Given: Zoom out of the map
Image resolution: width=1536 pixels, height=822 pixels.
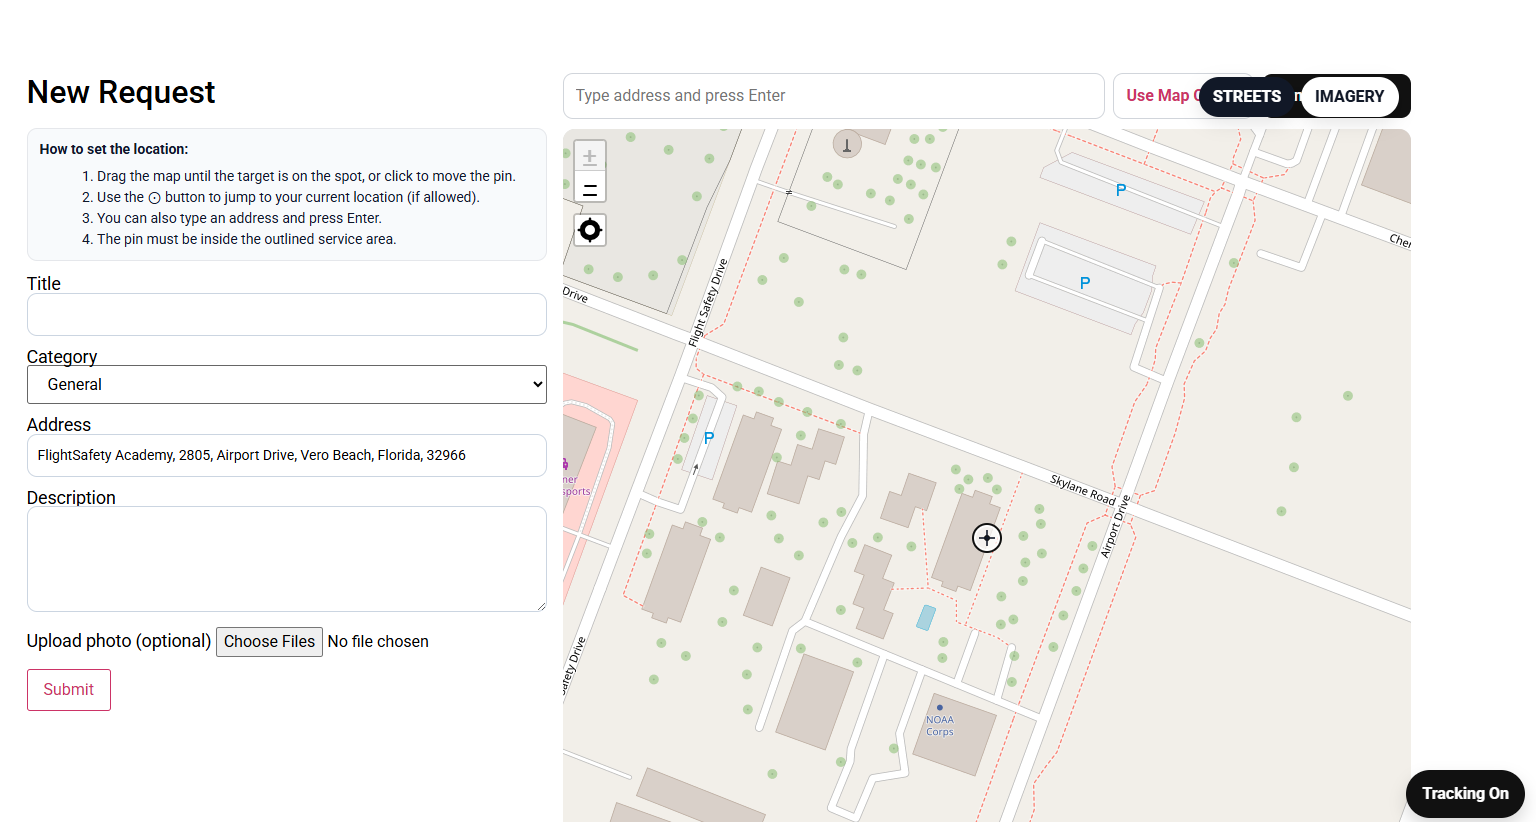Looking at the screenshot, I should pyautogui.click(x=590, y=188).
